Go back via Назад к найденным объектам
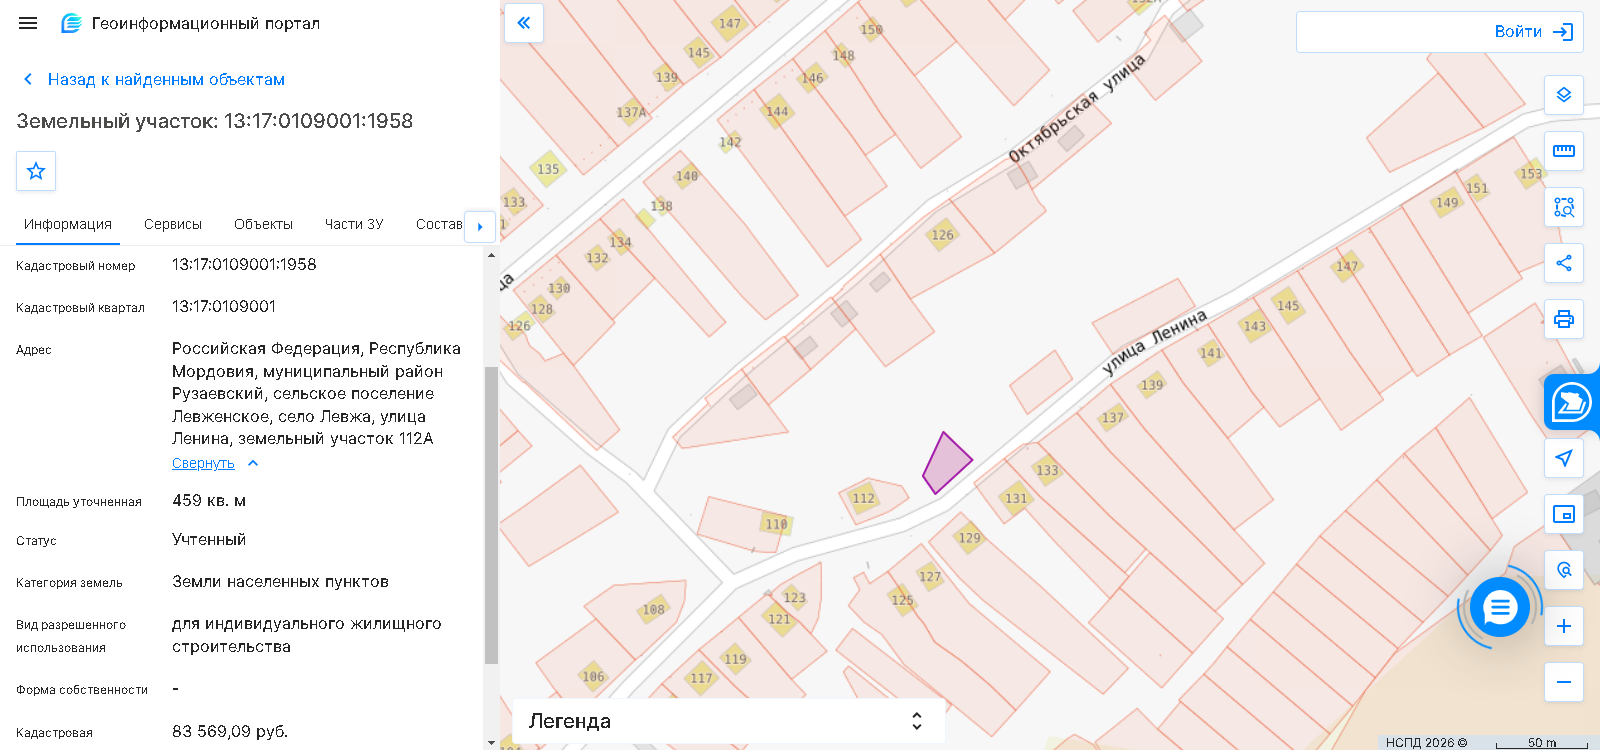 [x=154, y=79]
